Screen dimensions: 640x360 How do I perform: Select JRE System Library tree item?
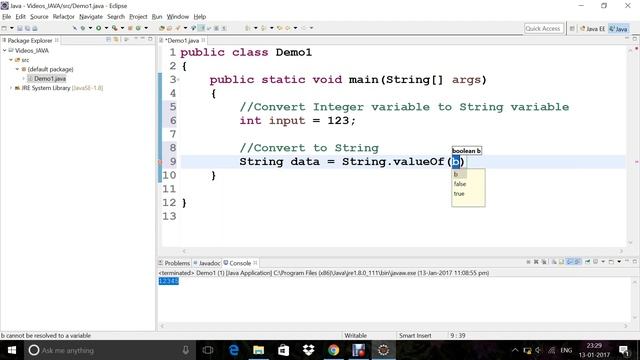coord(59,88)
